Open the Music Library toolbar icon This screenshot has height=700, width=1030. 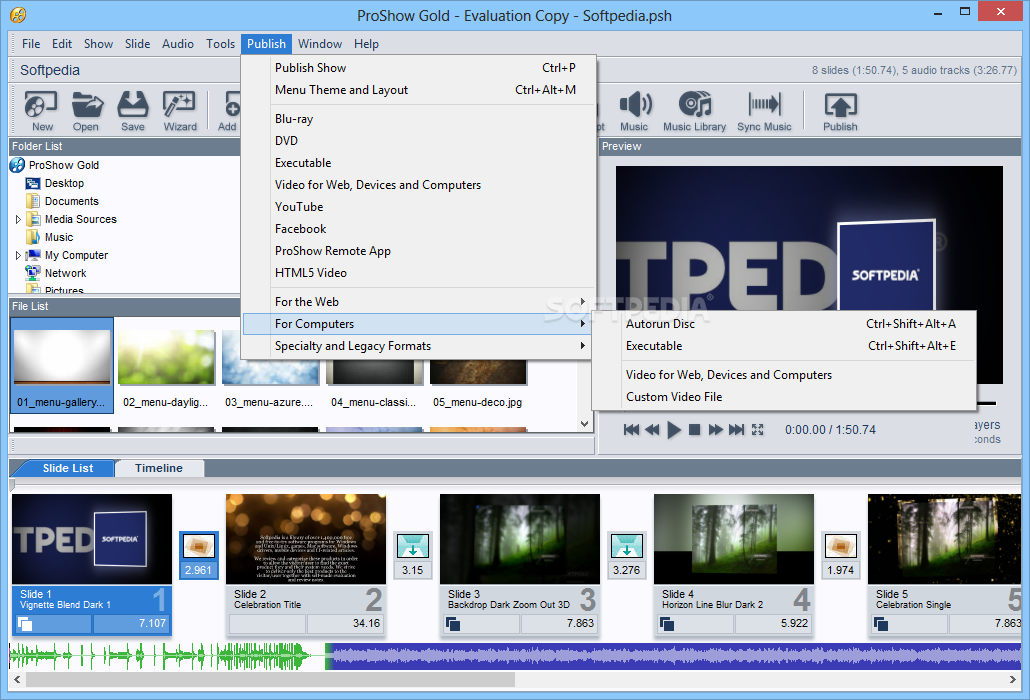(694, 111)
